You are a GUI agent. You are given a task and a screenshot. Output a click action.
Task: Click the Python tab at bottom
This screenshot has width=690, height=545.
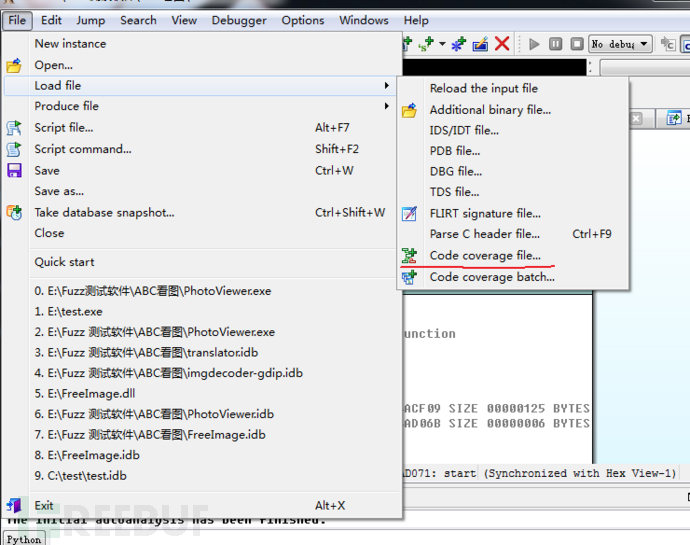click(x=24, y=539)
